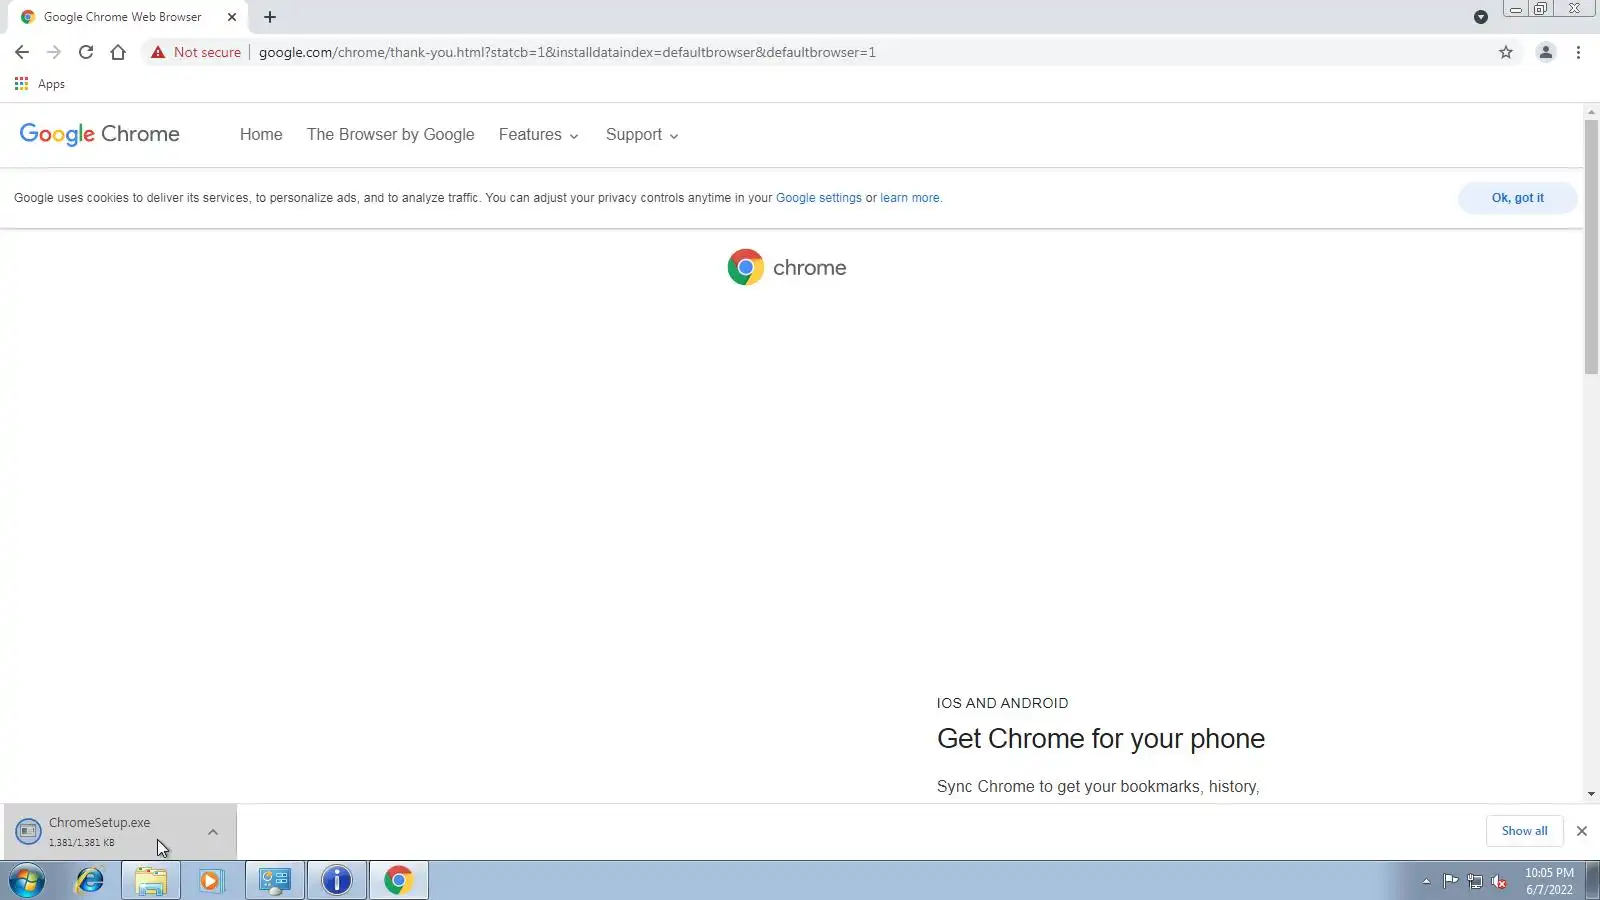Click the chrome logo in page center
The height and width of the screenshot is (900, 1600).
tap(787, 267)
